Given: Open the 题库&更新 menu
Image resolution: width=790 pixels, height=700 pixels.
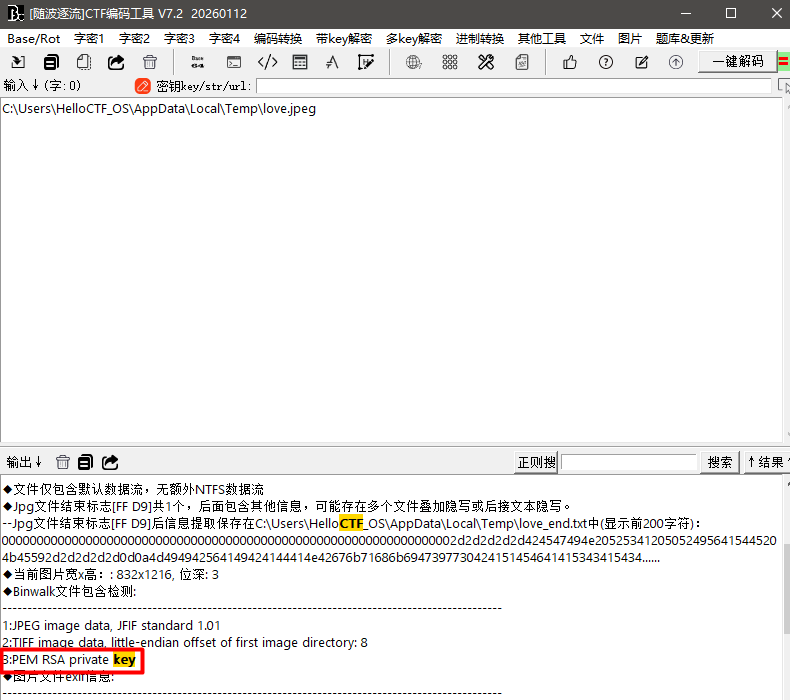Looking at the screenshot, I should point(685,38).
